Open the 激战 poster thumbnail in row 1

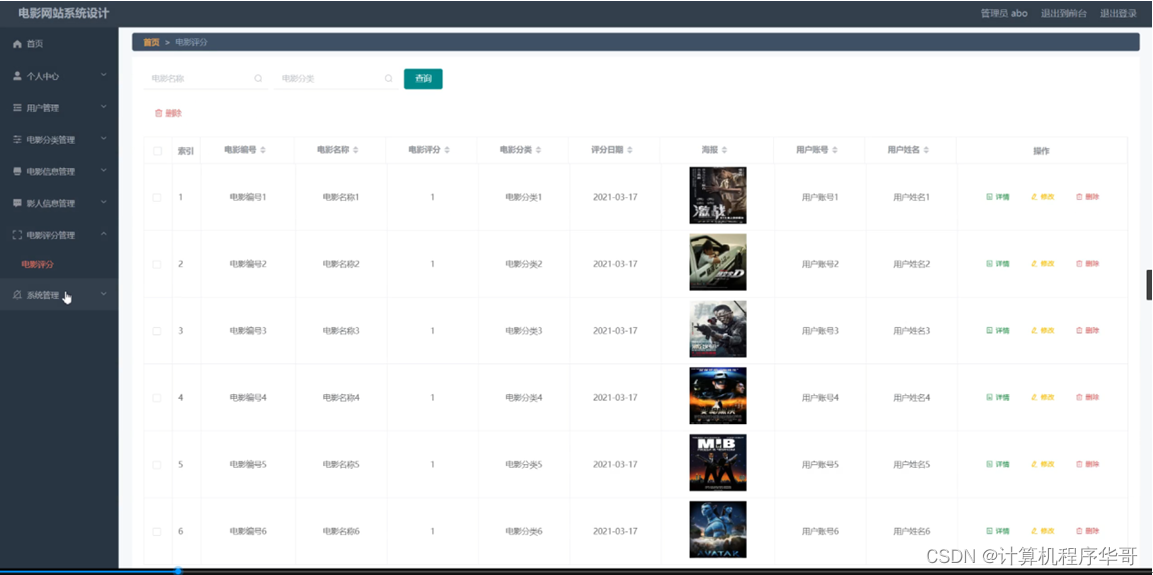pos(718,196)
